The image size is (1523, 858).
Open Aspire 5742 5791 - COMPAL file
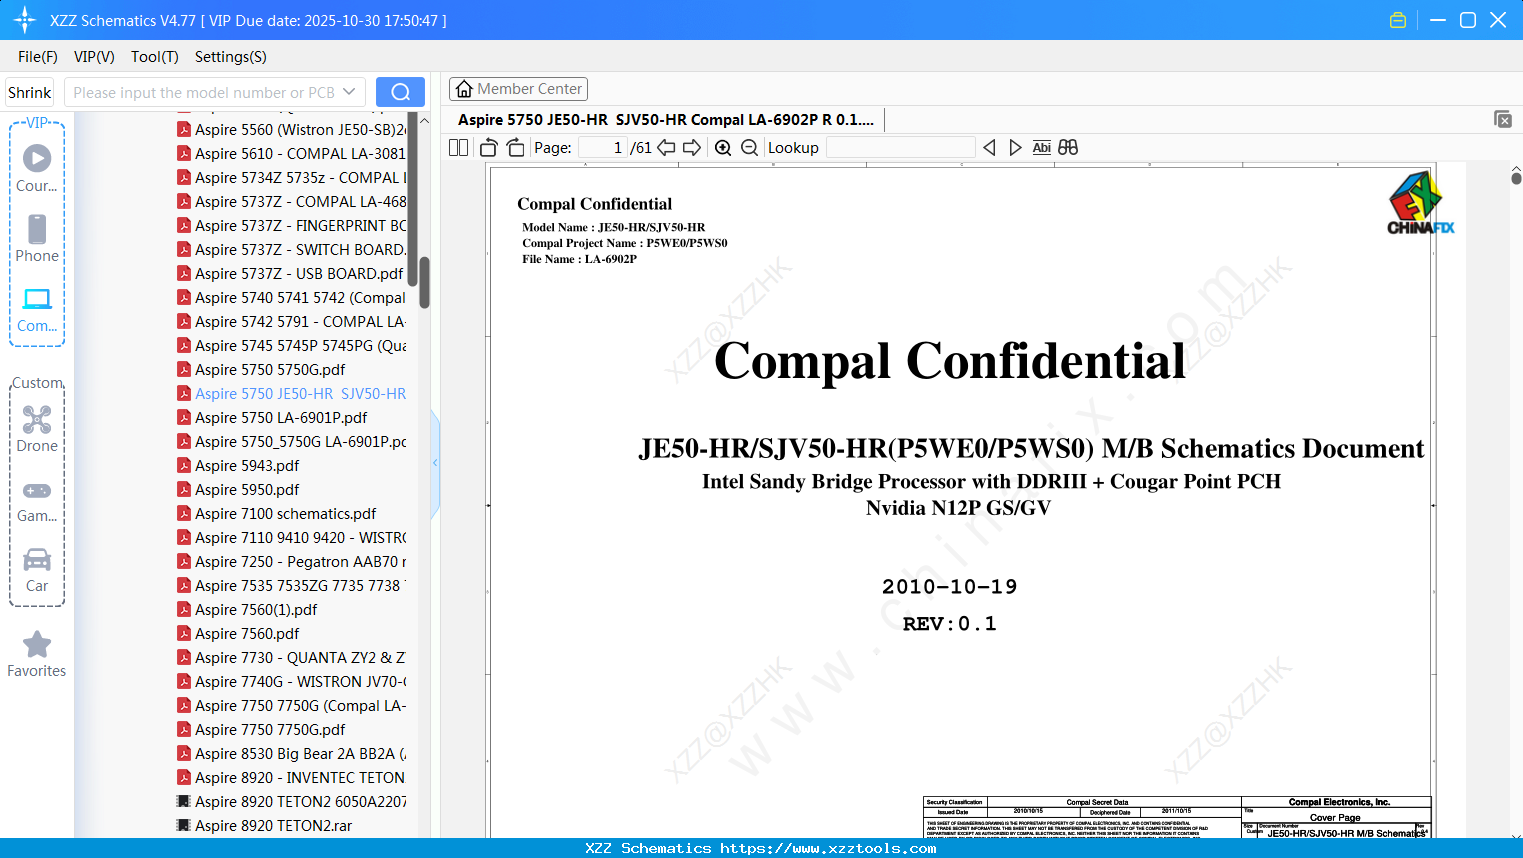292,322
